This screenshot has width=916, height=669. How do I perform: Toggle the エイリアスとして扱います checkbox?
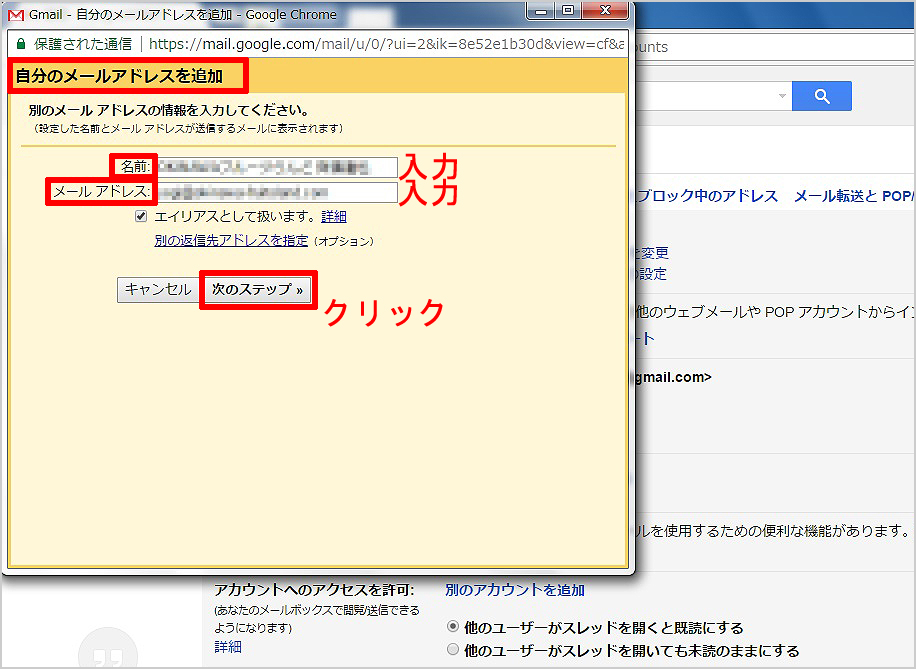click(141, 216)
